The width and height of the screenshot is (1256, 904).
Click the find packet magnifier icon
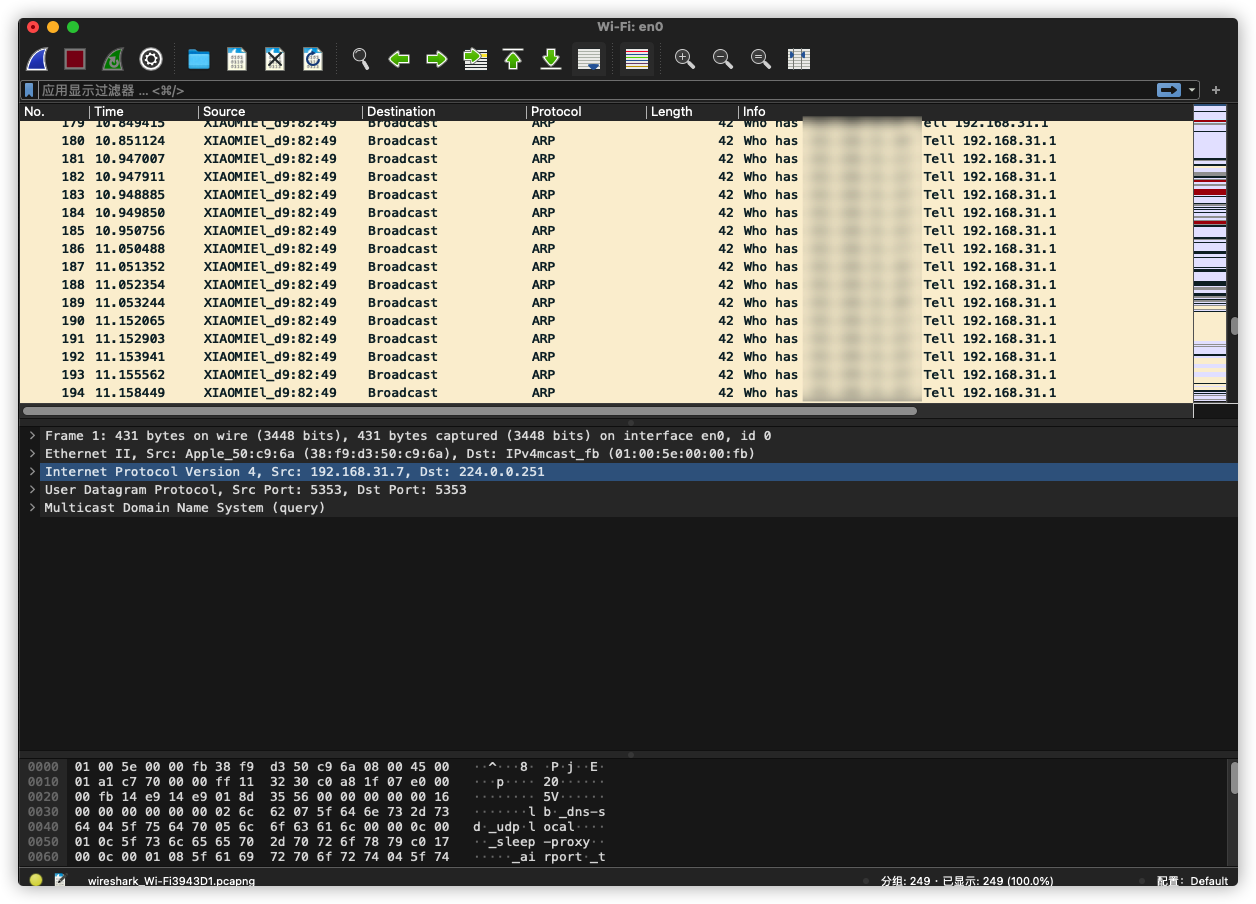[x=361, y=59]
